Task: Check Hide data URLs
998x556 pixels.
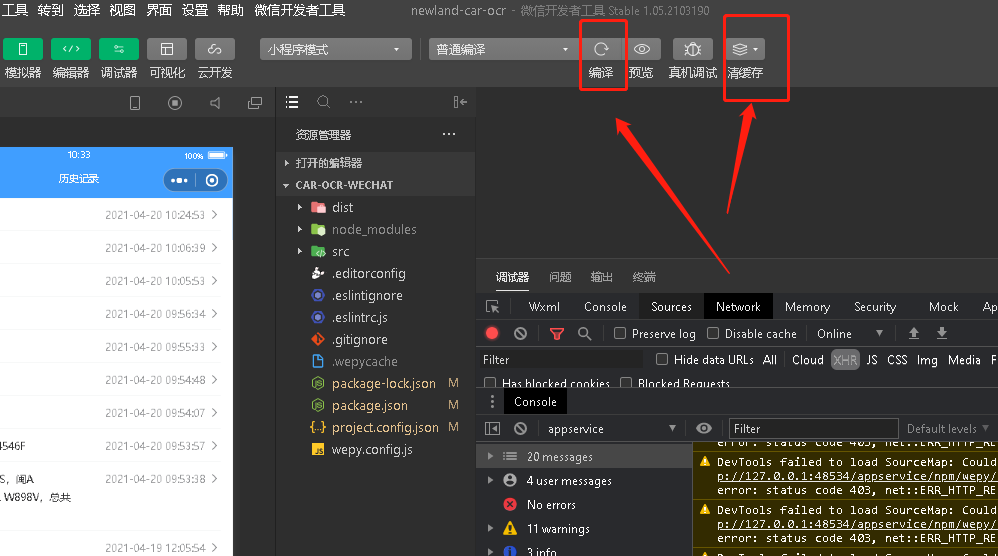Action: coord(662,359)
